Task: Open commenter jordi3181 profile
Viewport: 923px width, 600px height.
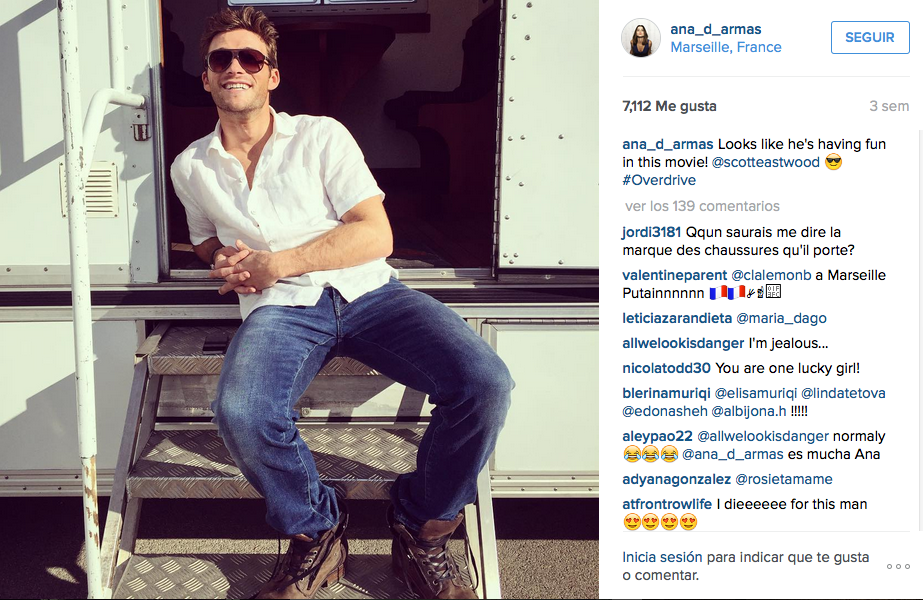Action: 652,233
